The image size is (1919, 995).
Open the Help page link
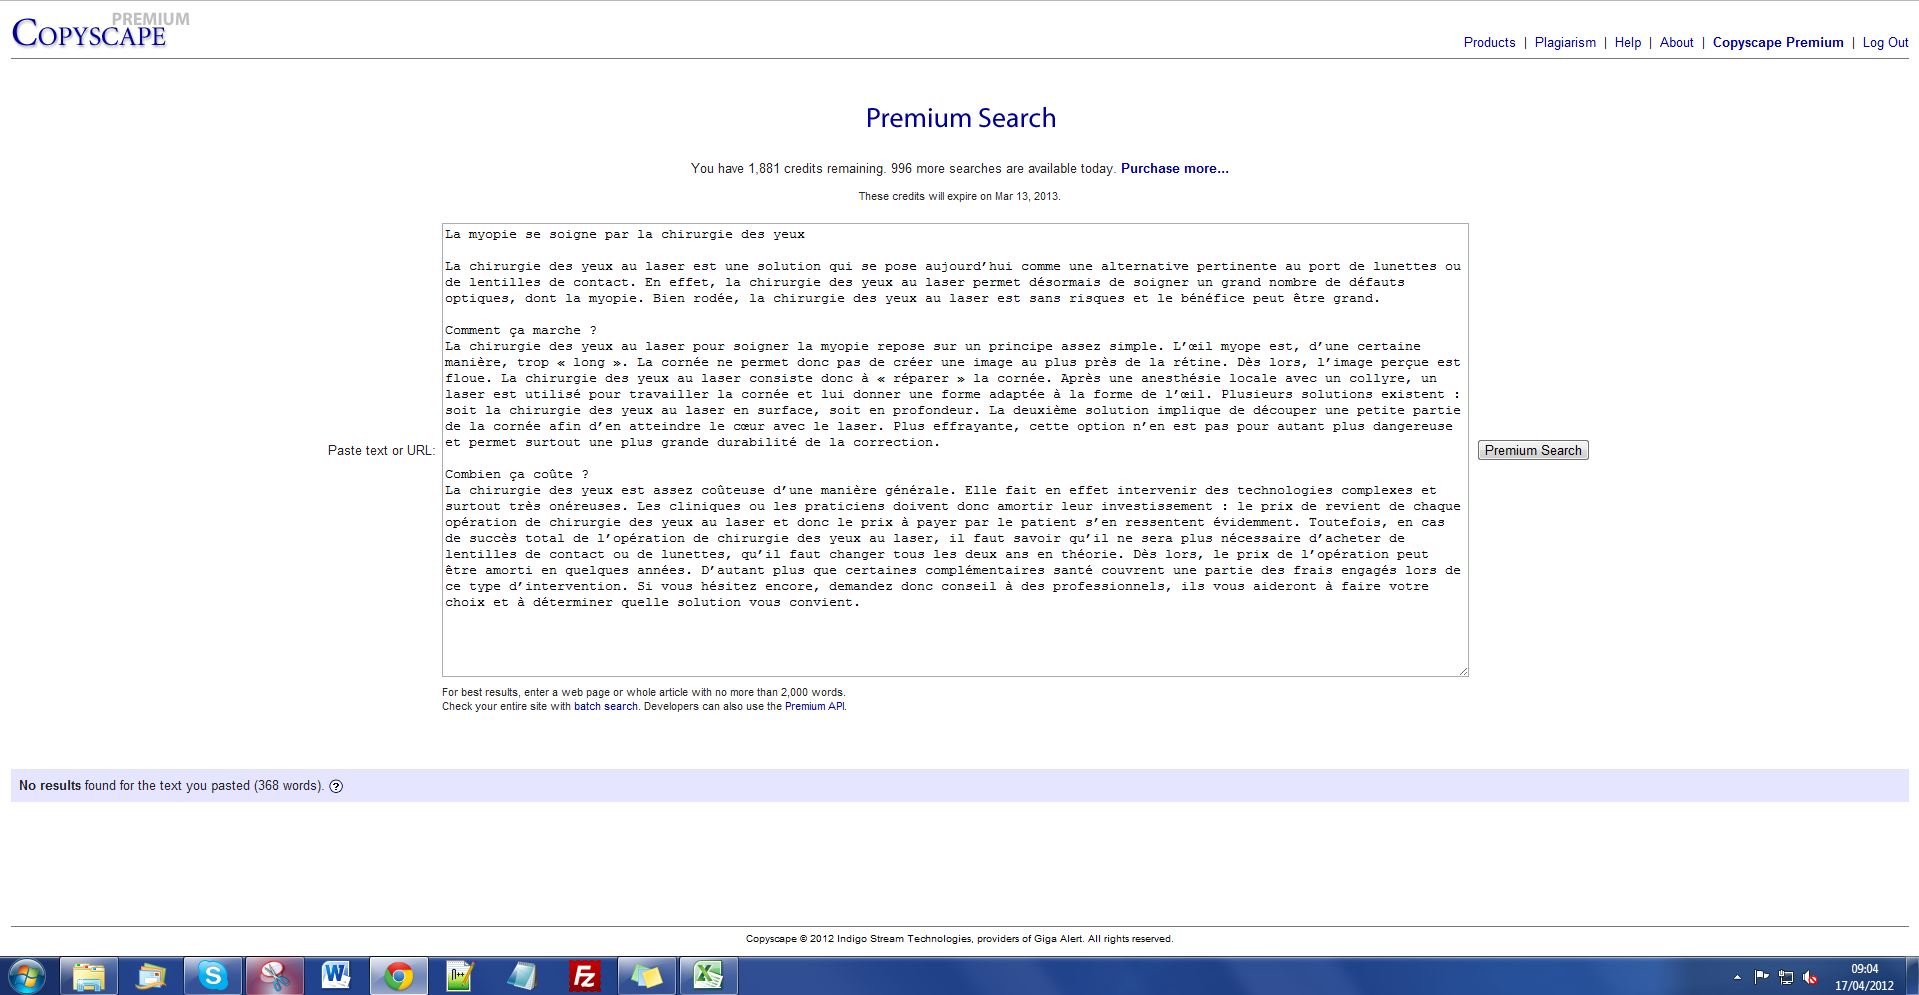click(1627, 42)
